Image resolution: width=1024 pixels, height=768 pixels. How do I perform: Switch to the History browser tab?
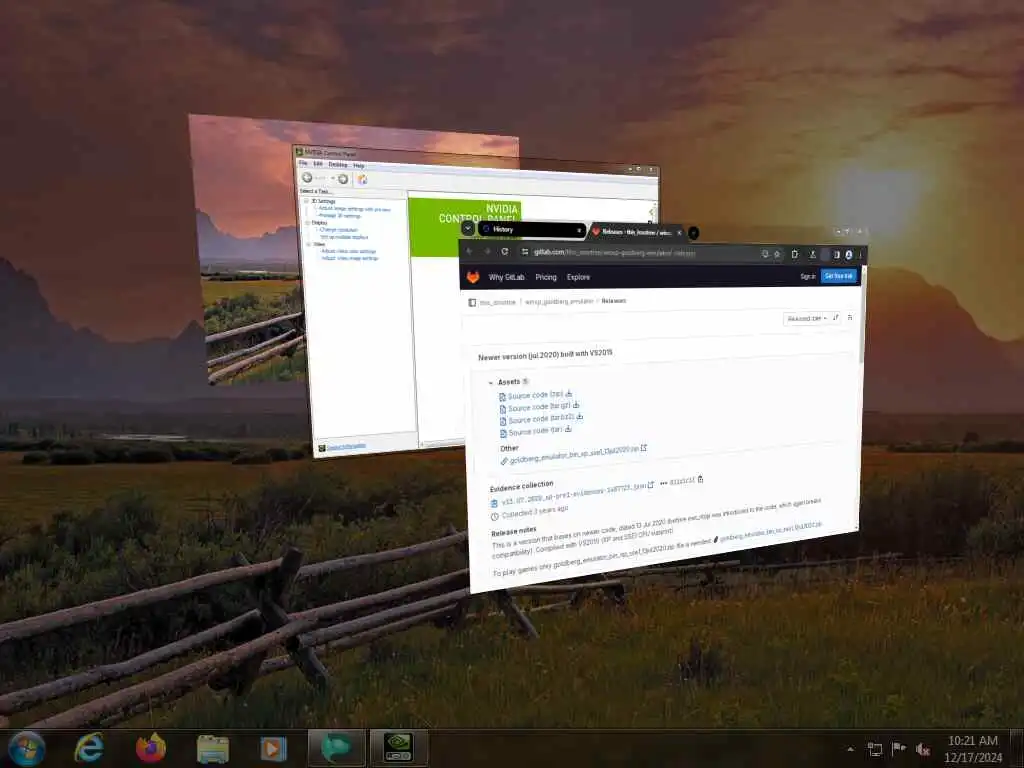pyautogui.click(x=532, y=229)
